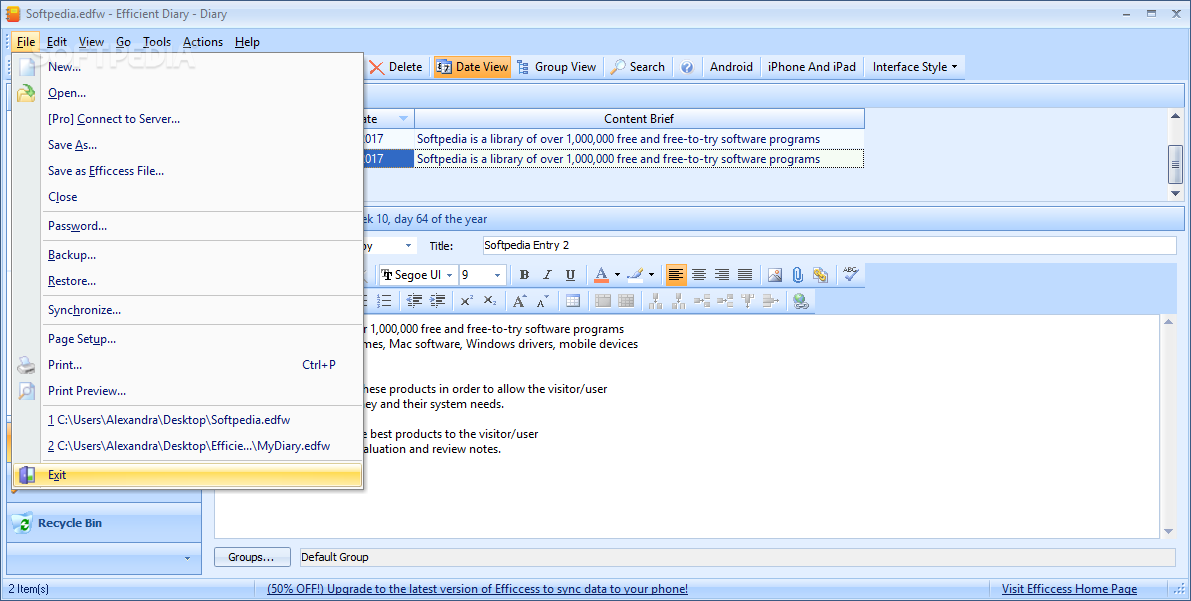Open the Search tool

(638, 67)
